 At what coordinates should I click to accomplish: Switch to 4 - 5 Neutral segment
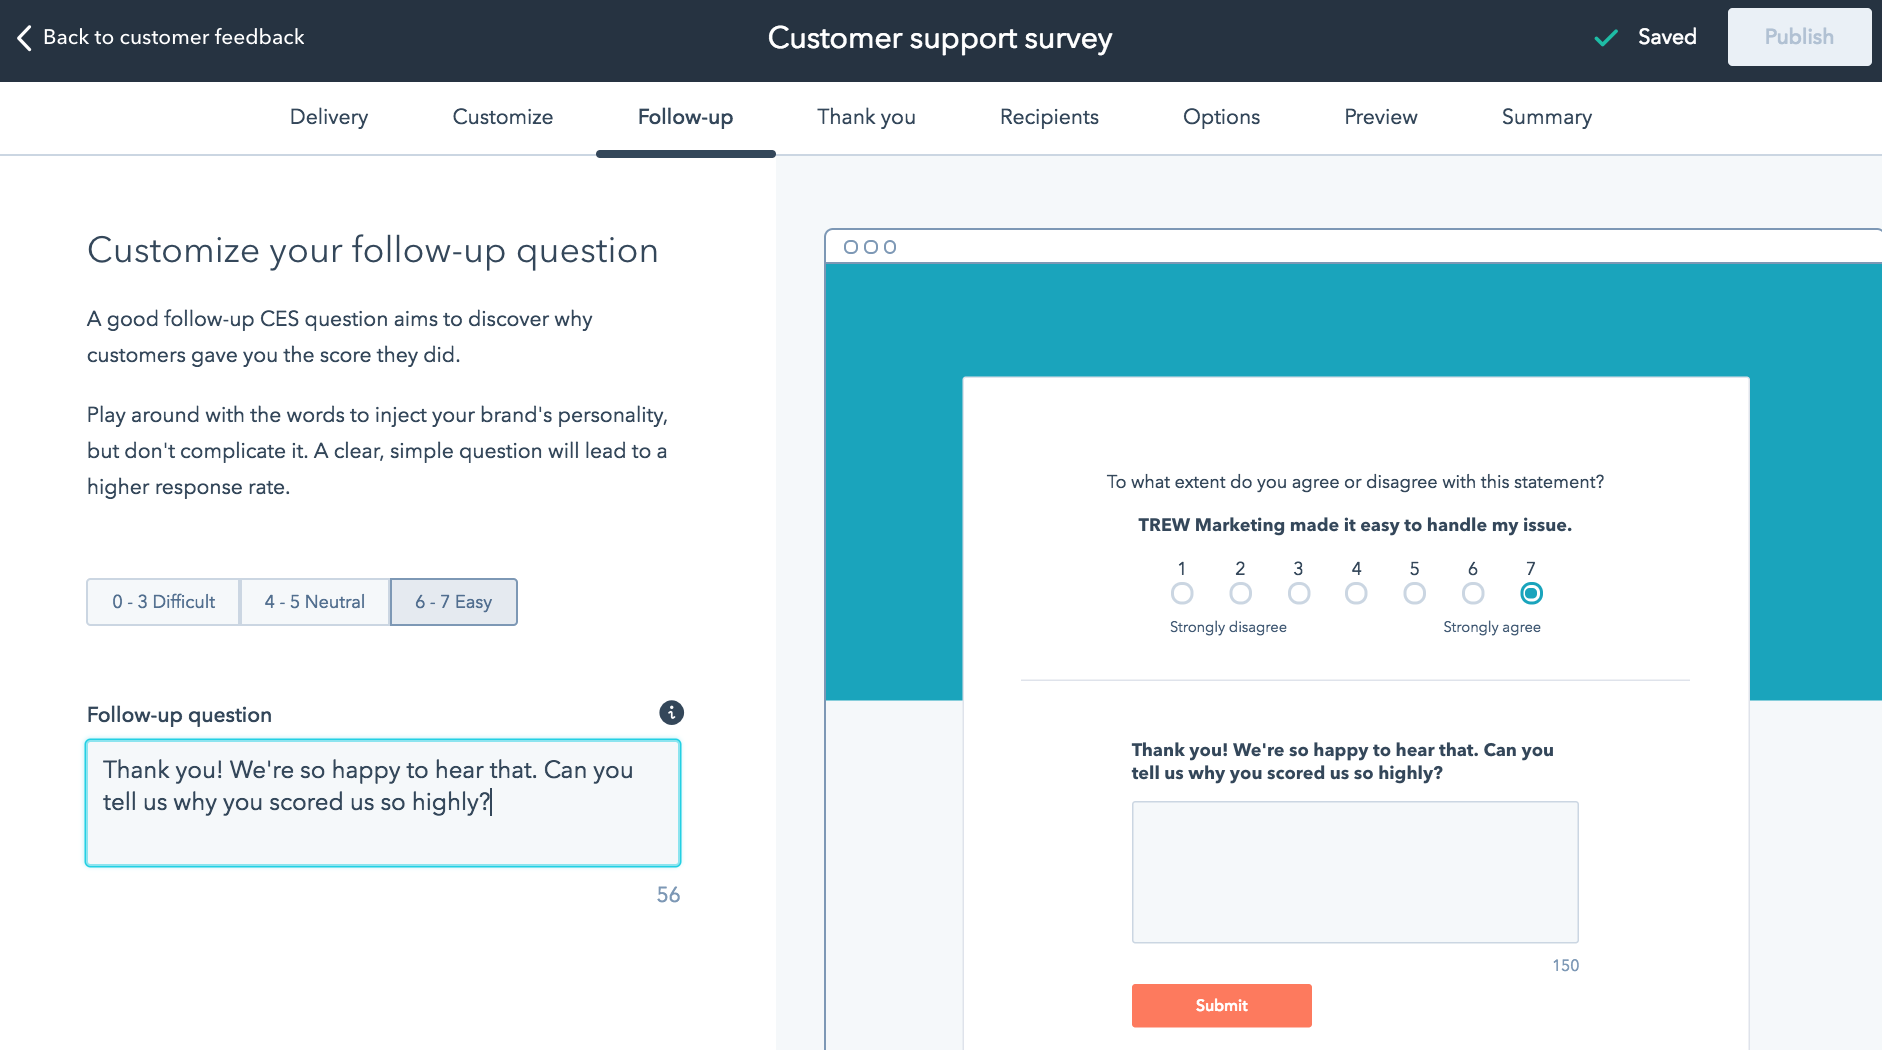tap(315, 602)
